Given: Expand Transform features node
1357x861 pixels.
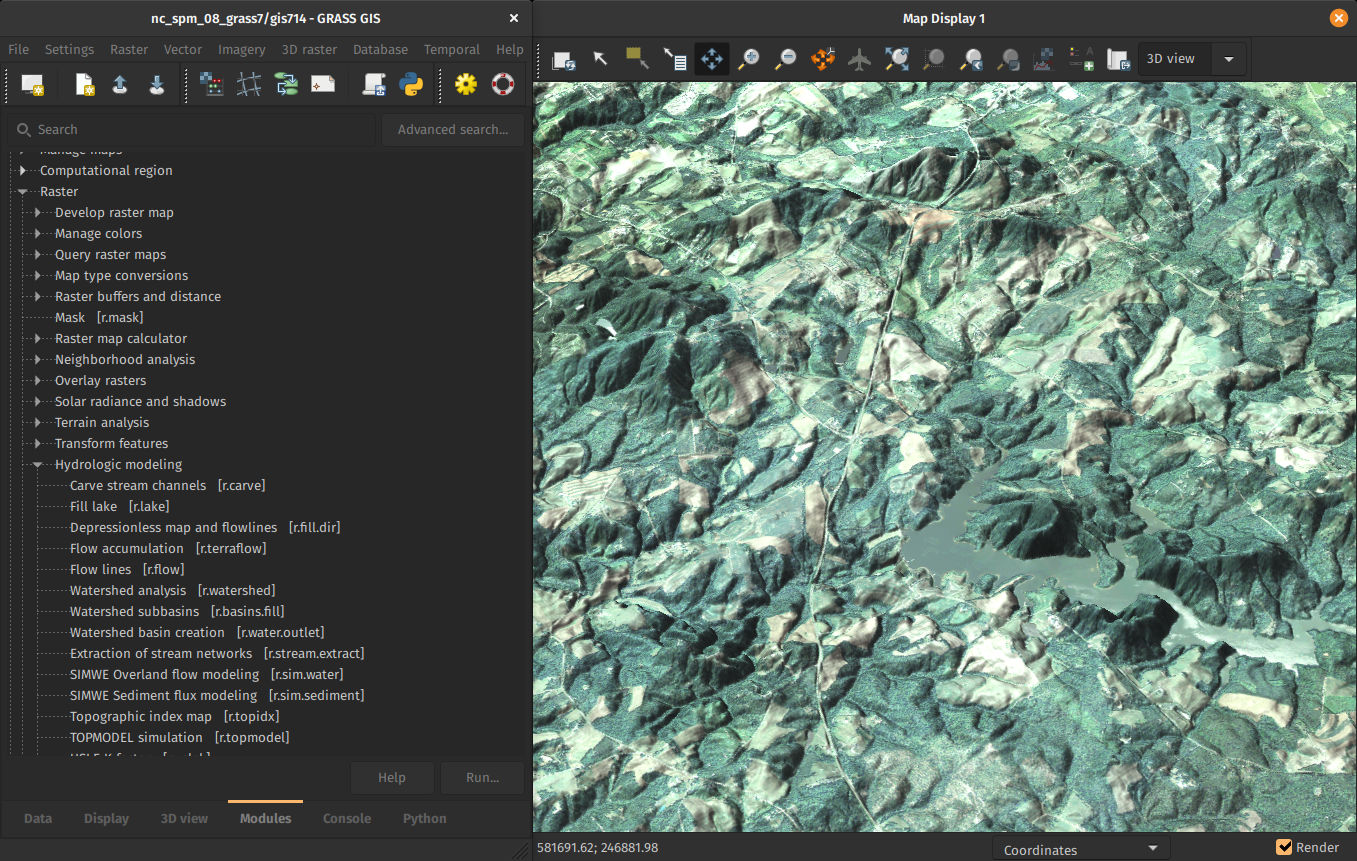Looking at the screenshot, I should pyautogui.click(x=37, y=443).
